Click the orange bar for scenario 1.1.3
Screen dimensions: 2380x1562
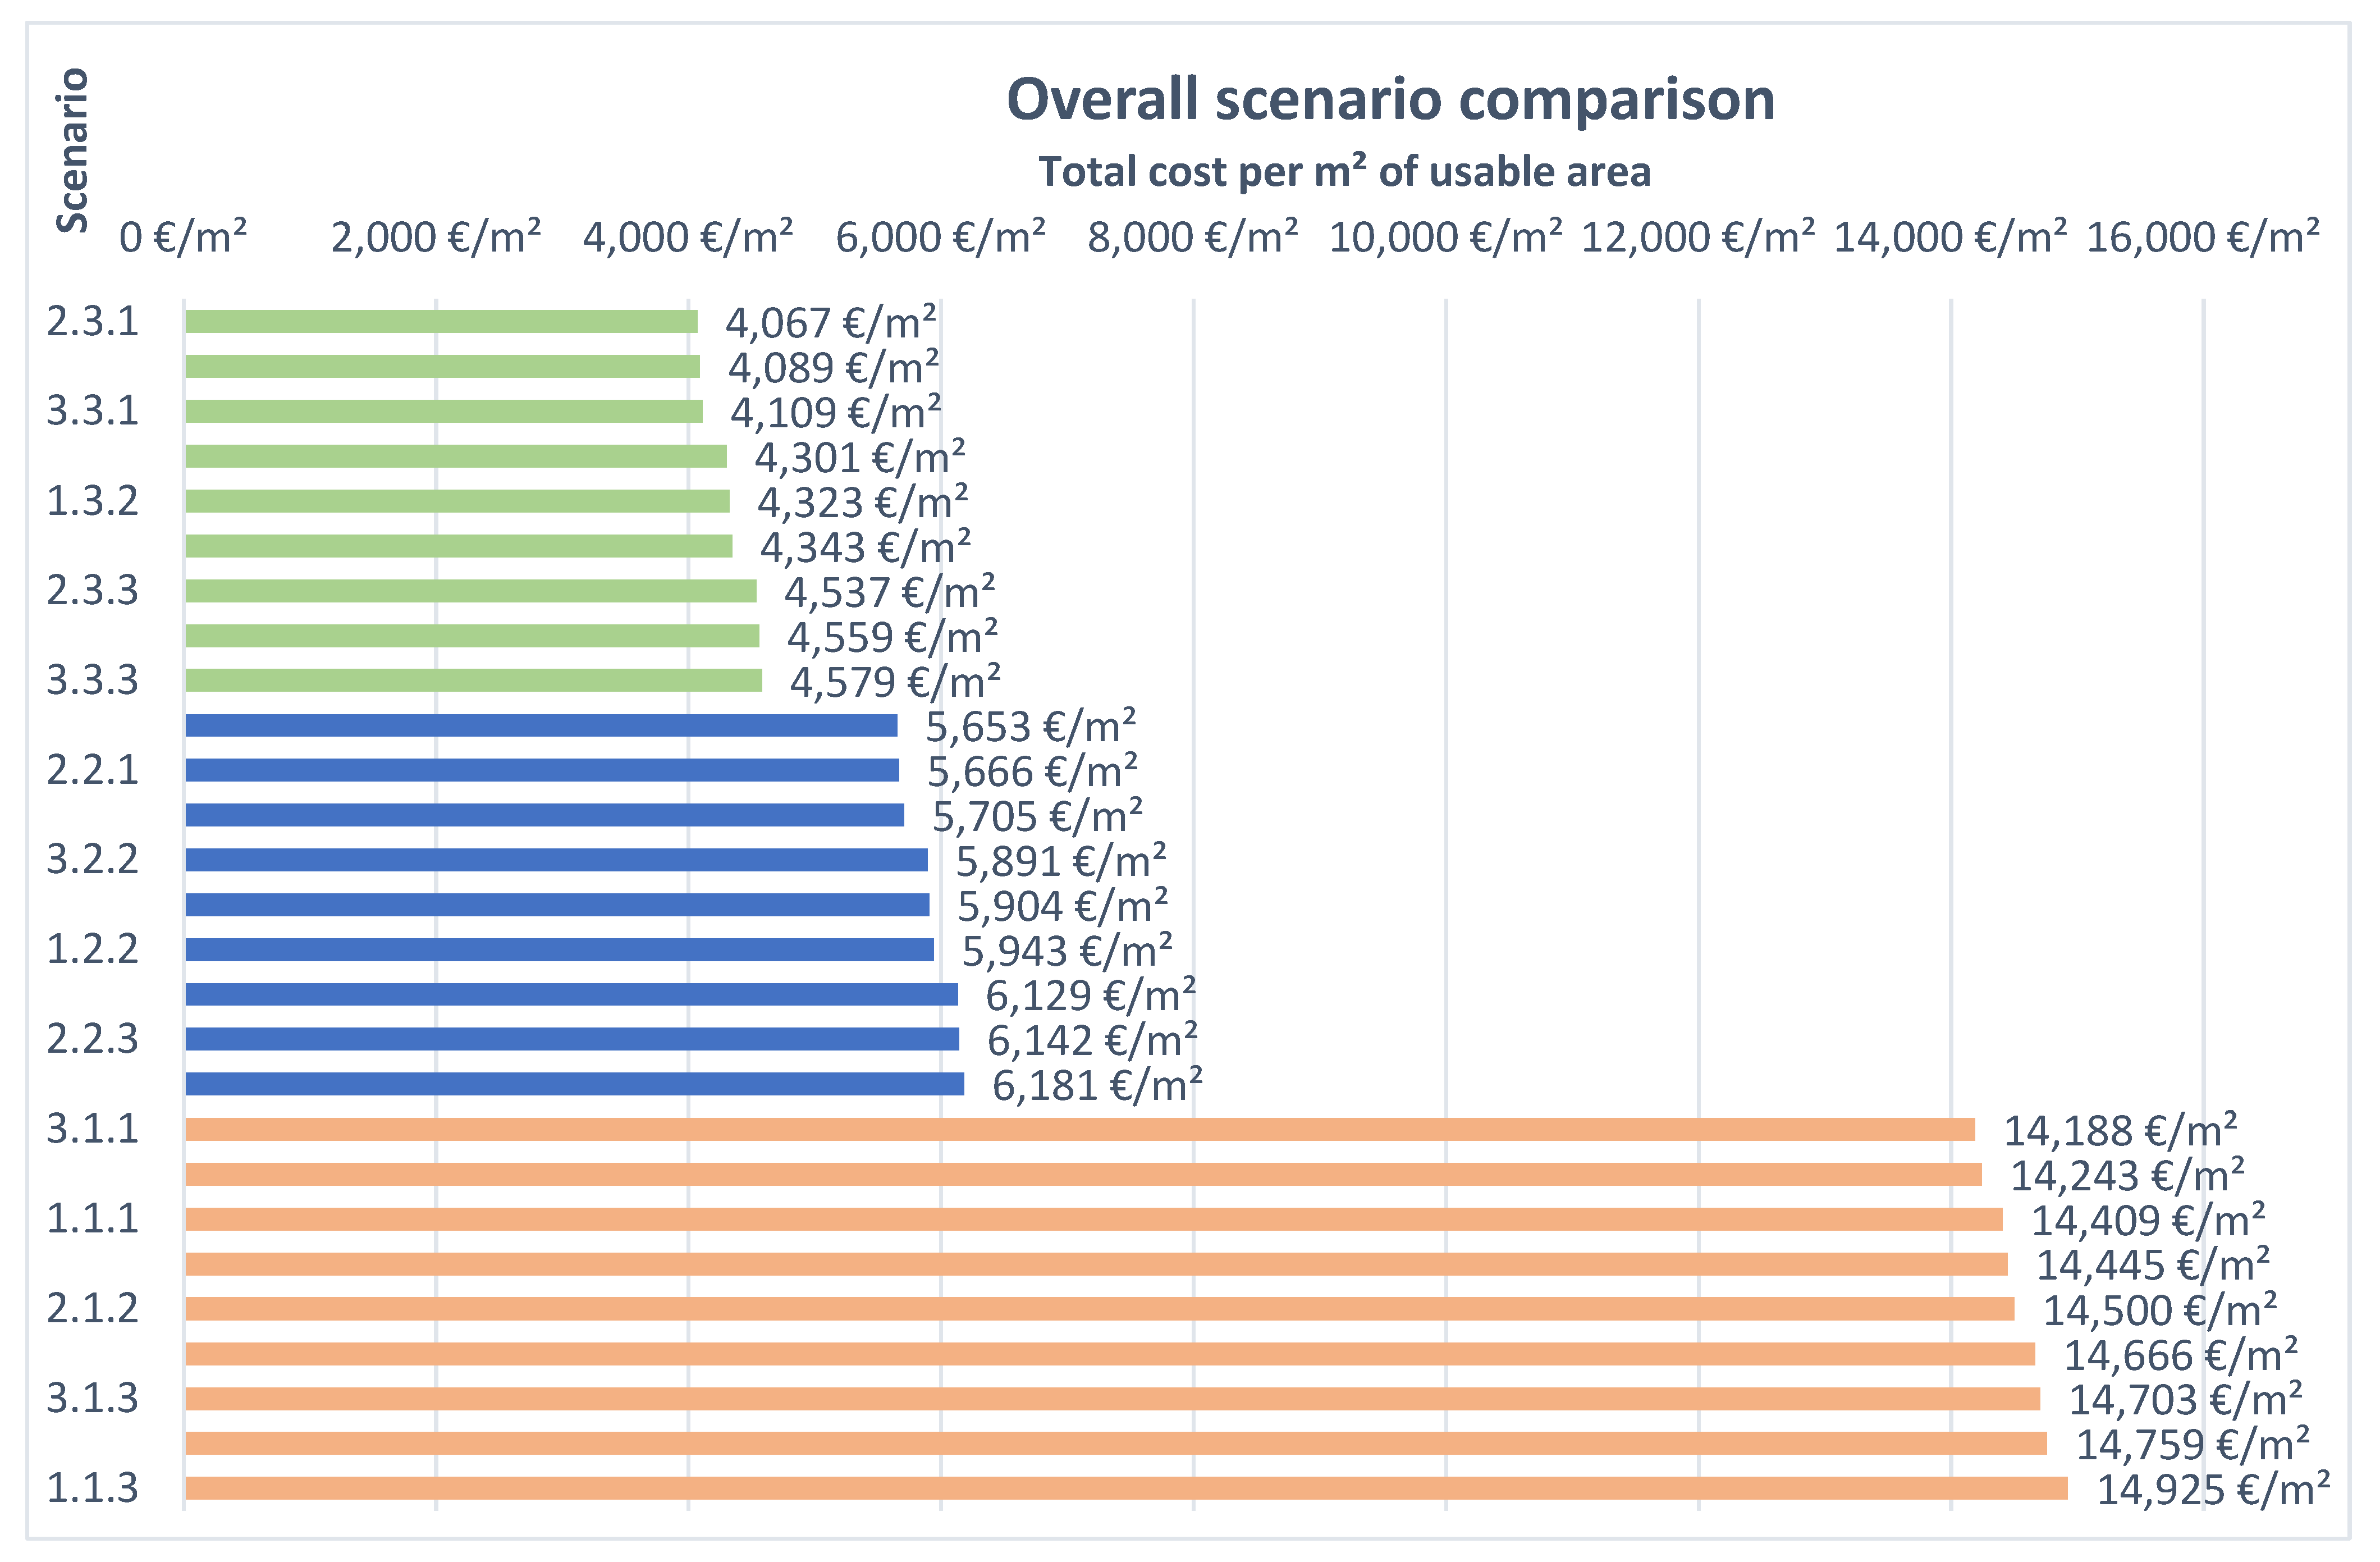click(x=1125, y=1488)
